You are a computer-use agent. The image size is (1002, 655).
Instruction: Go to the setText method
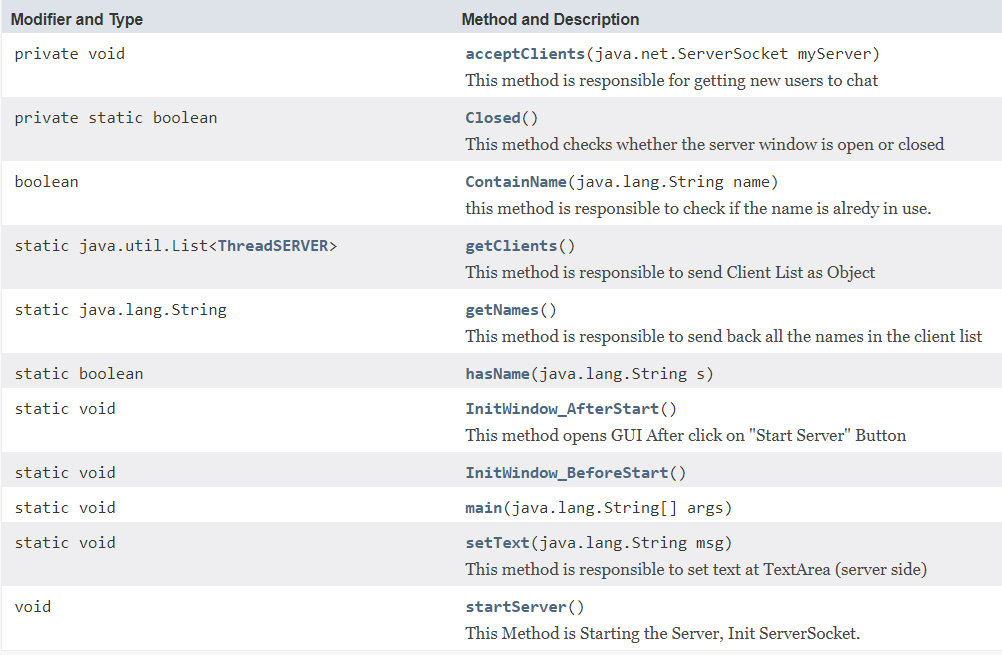click(x=497, y=543)
